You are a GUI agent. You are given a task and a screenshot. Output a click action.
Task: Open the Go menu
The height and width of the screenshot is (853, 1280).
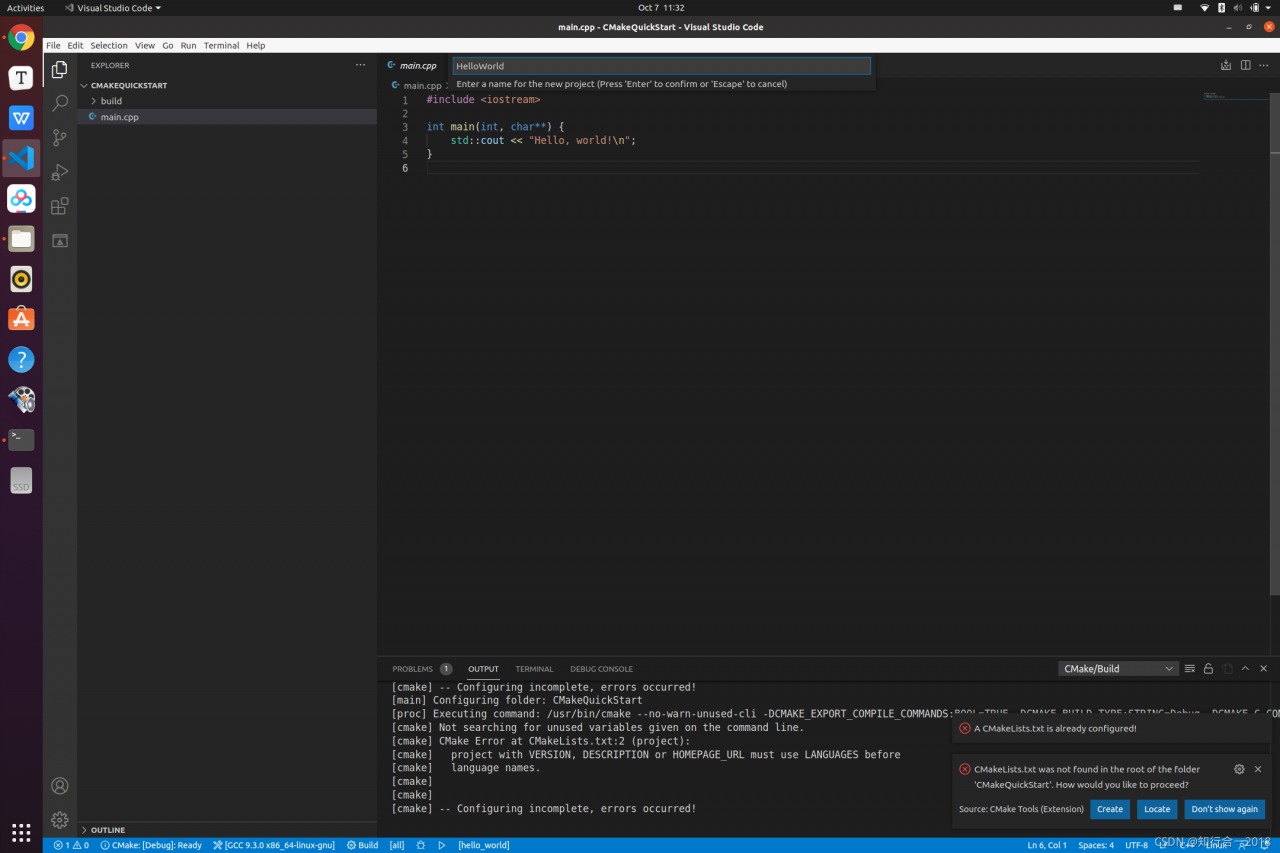tap(168, 45)
